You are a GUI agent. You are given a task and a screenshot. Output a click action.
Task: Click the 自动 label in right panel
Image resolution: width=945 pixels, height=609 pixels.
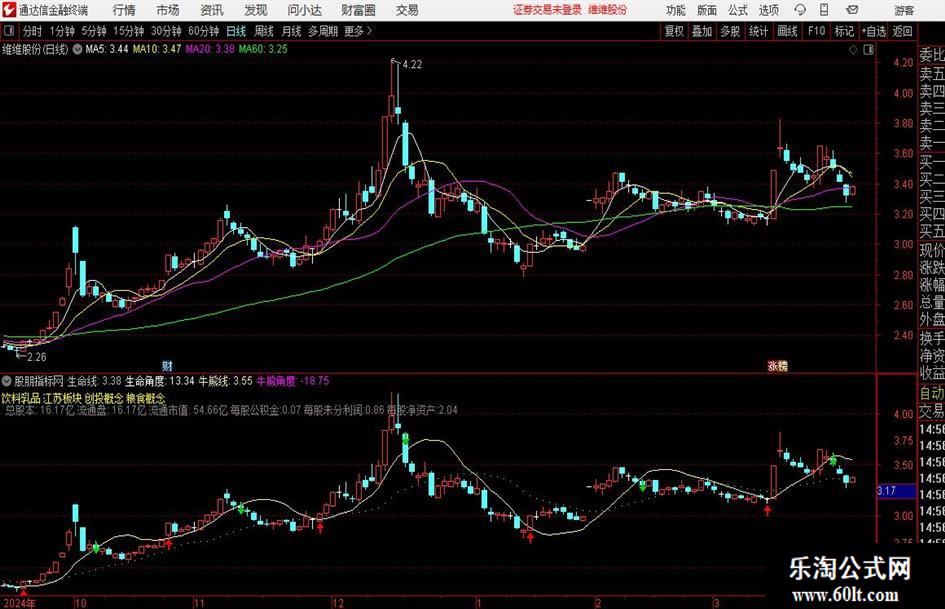click(x=932, y=393)
